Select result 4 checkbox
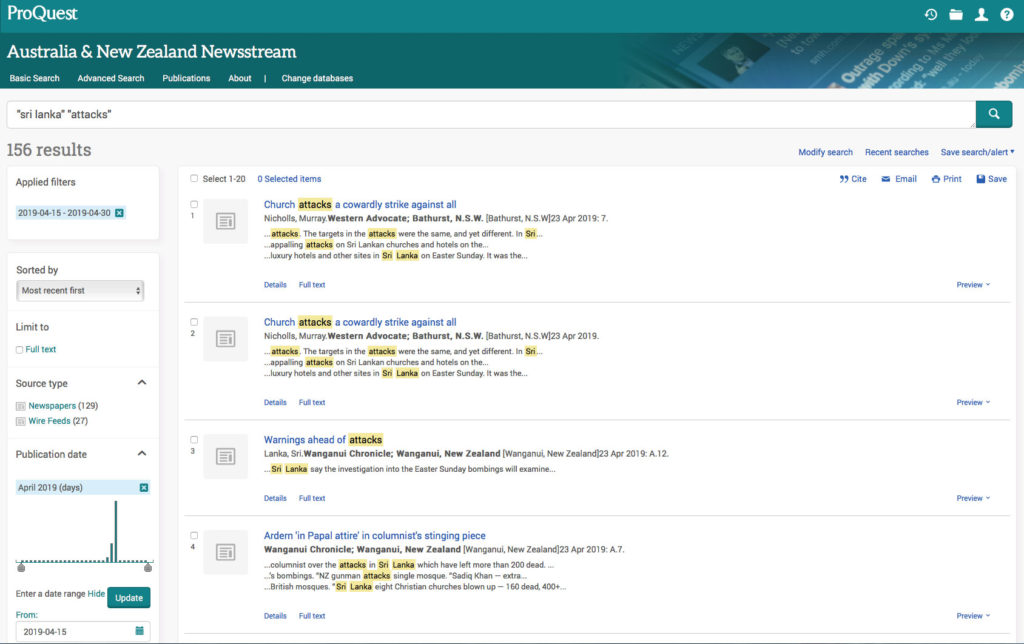The height and width of the screenshot is (644, 1024). point(194,536)
